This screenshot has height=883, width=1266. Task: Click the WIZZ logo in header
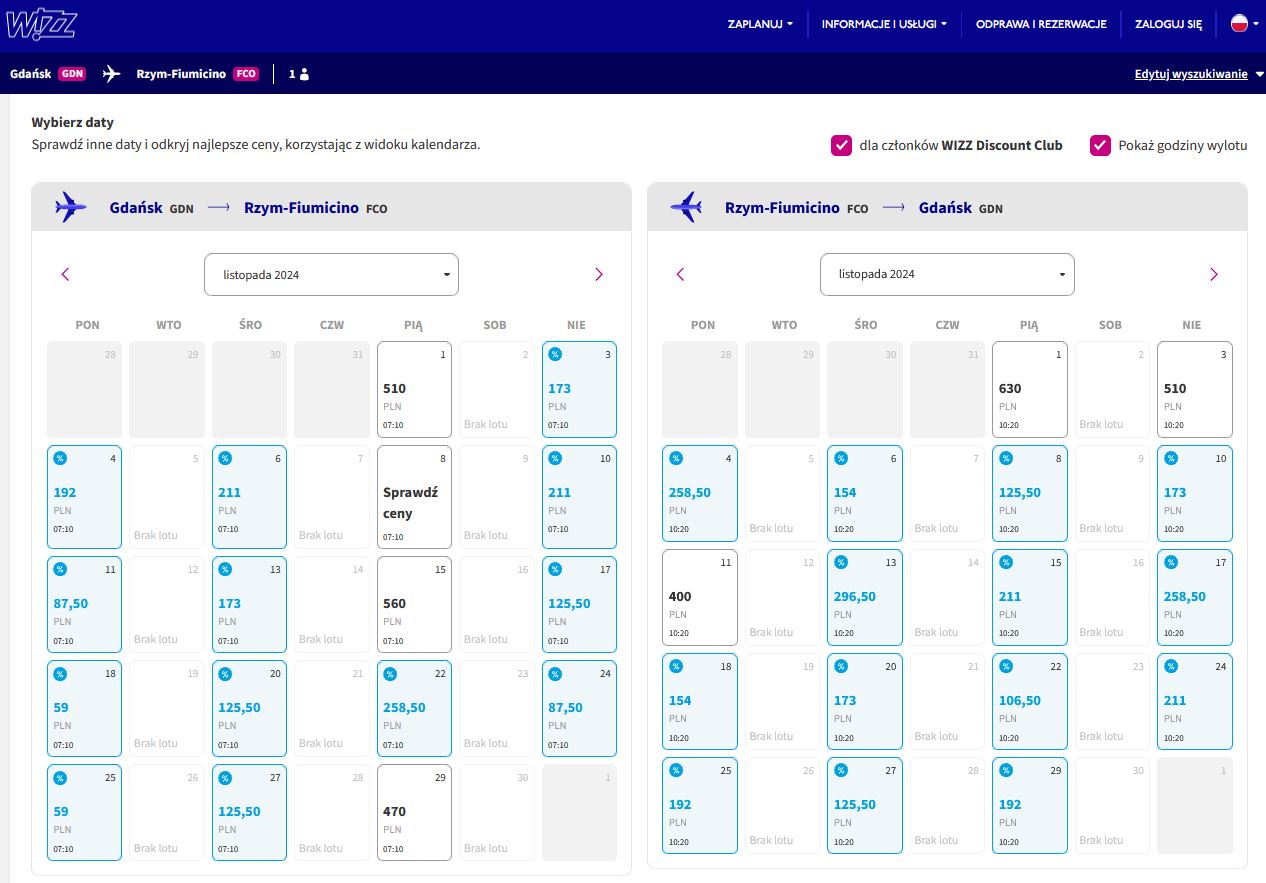point(42,23)
